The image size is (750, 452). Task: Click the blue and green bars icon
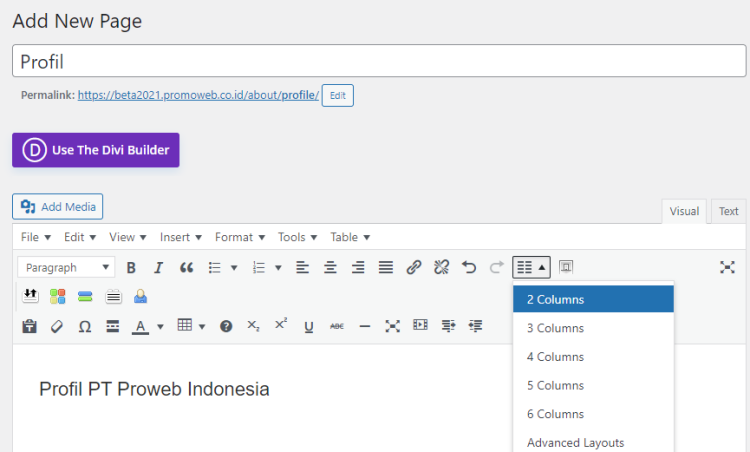click(85, 297)
